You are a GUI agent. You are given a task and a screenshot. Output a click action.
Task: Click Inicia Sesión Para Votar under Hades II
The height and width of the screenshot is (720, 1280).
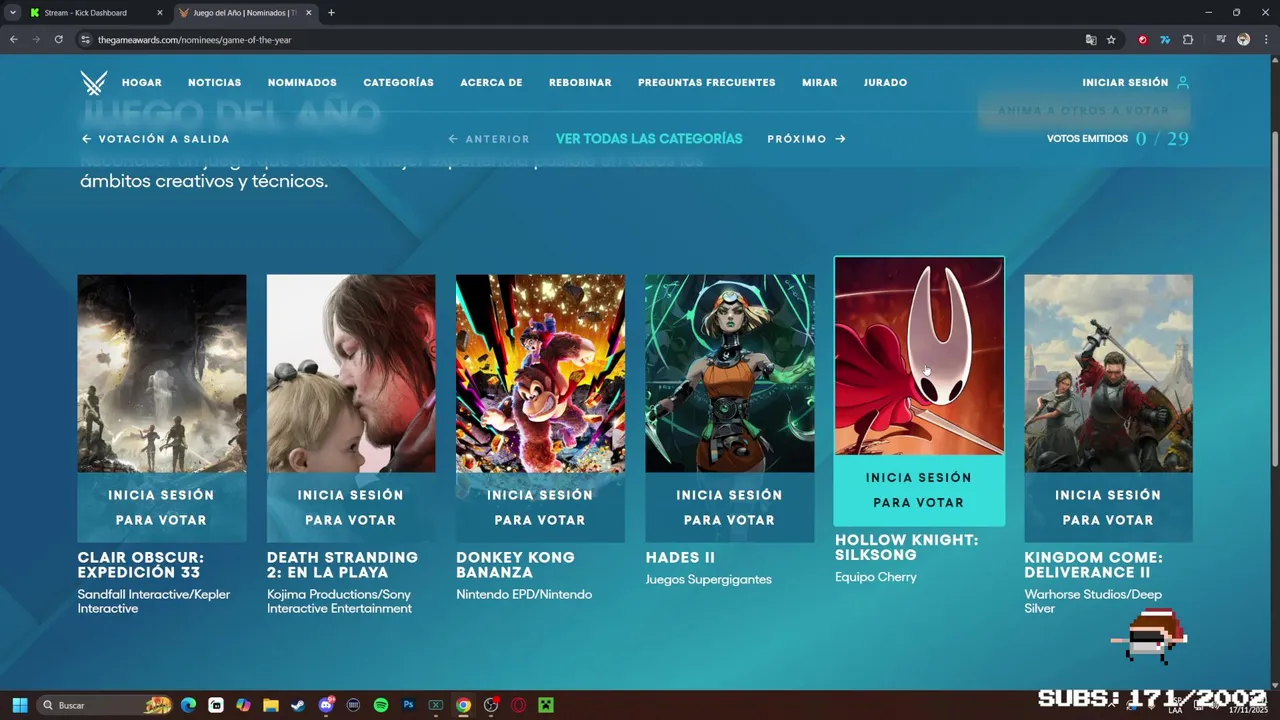(730, 507)
